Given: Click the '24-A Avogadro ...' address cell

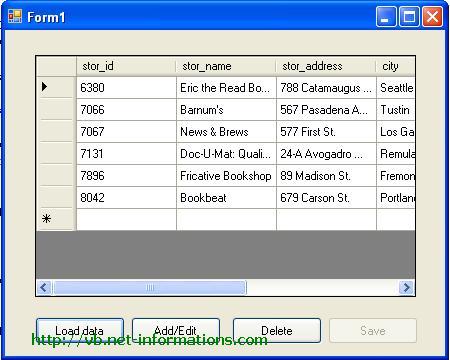Looking at the screenshot, I should pos(326,154).
